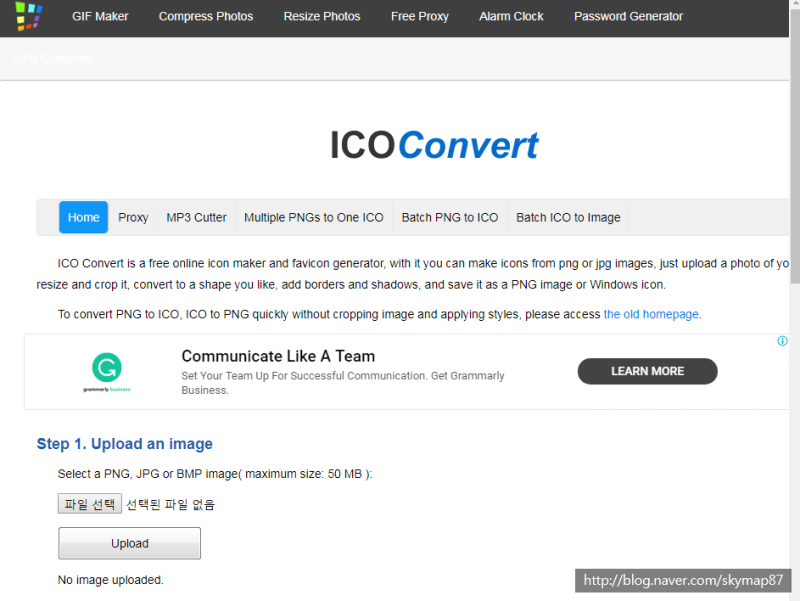Select the Home tab
Screen dimensions: 800x601
(83, 217)
